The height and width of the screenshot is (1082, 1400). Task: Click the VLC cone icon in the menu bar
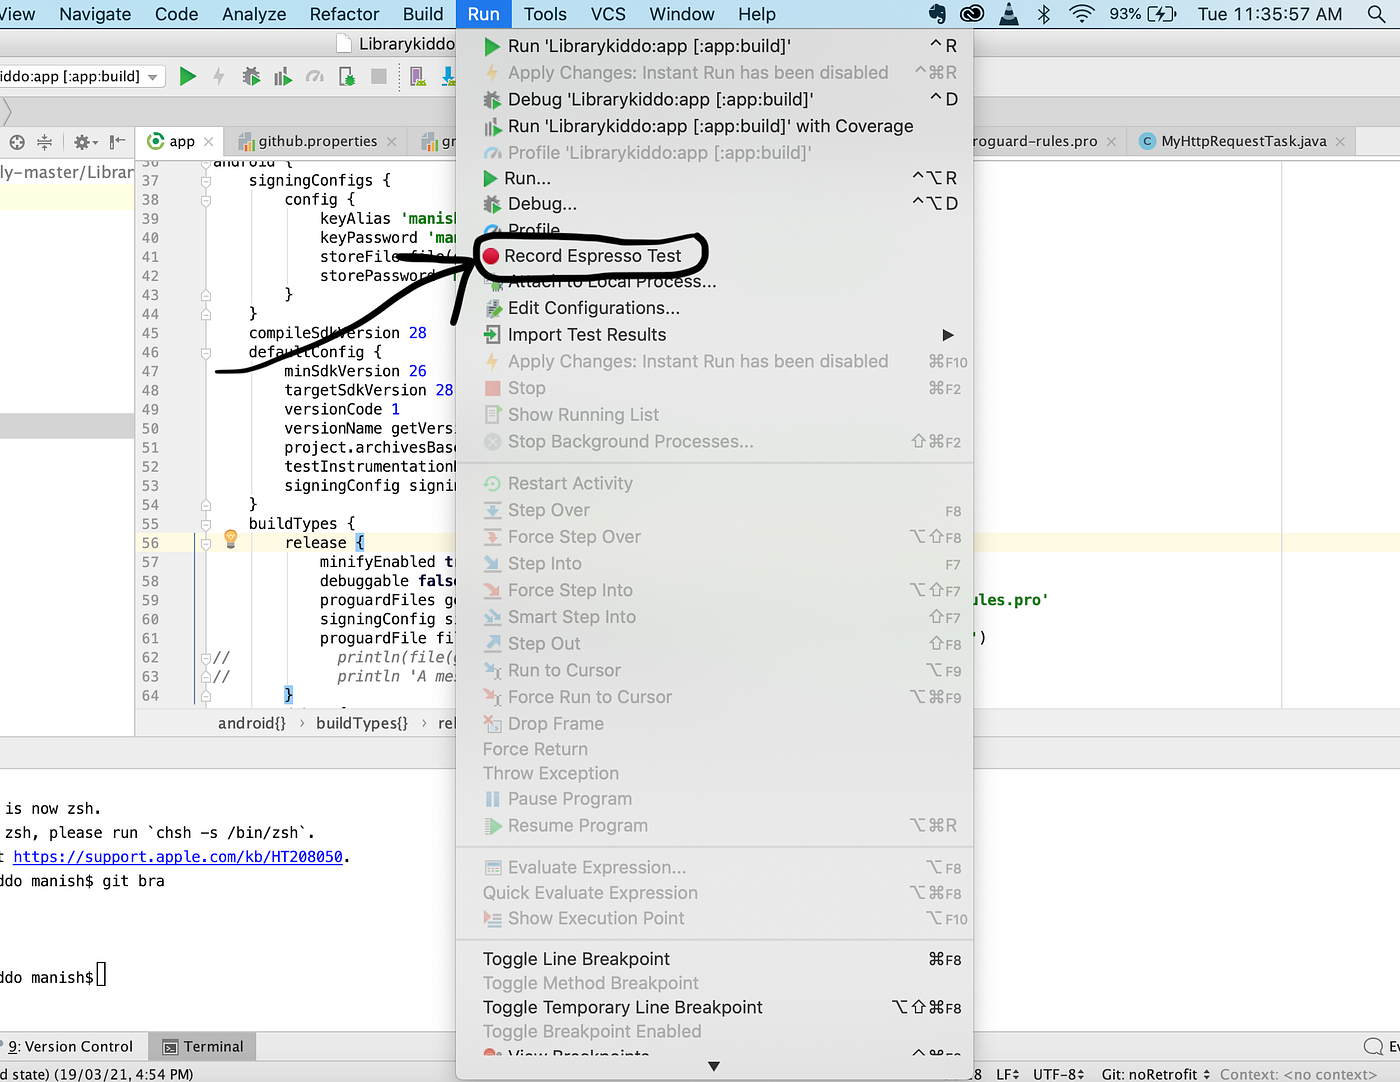click(x=1009, y=14)
